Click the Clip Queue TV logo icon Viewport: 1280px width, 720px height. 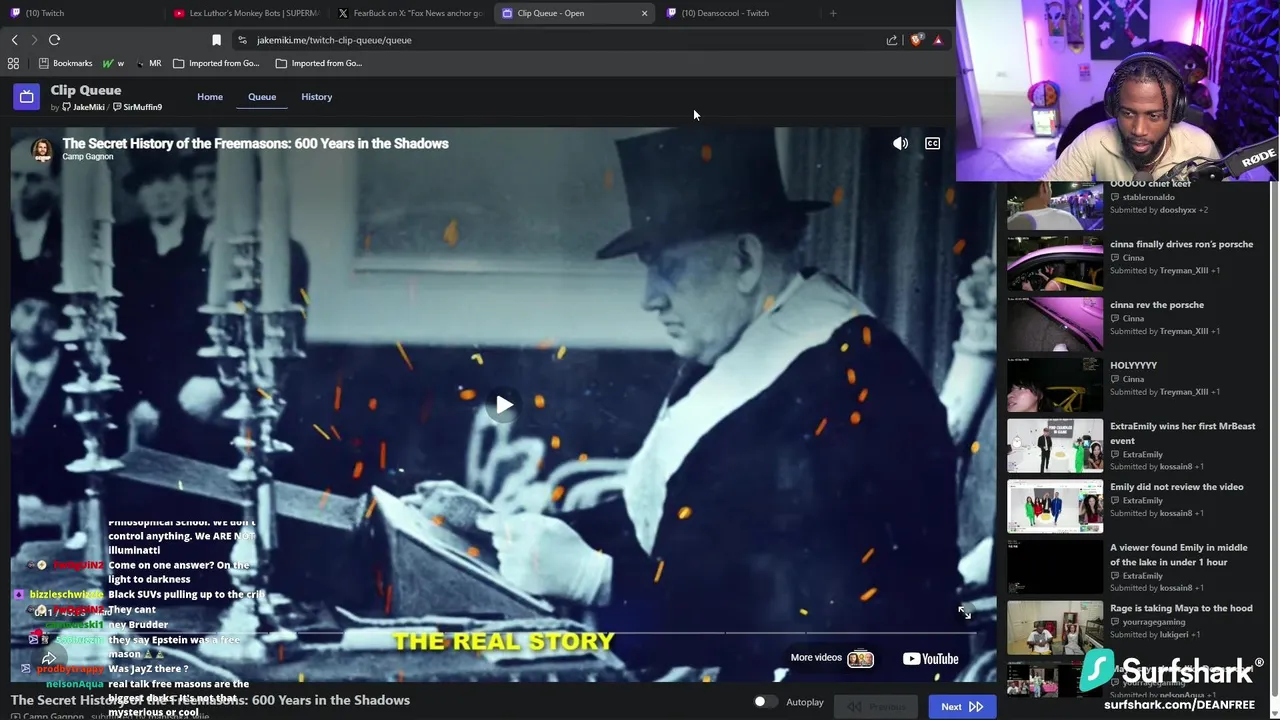[x=26, y=96]
